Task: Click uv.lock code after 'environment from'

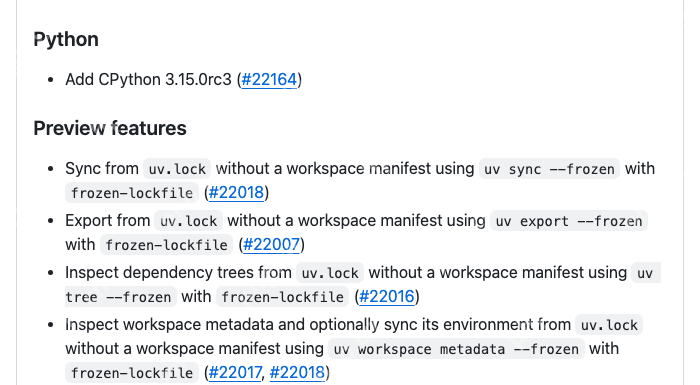Action: coord(609,325)
